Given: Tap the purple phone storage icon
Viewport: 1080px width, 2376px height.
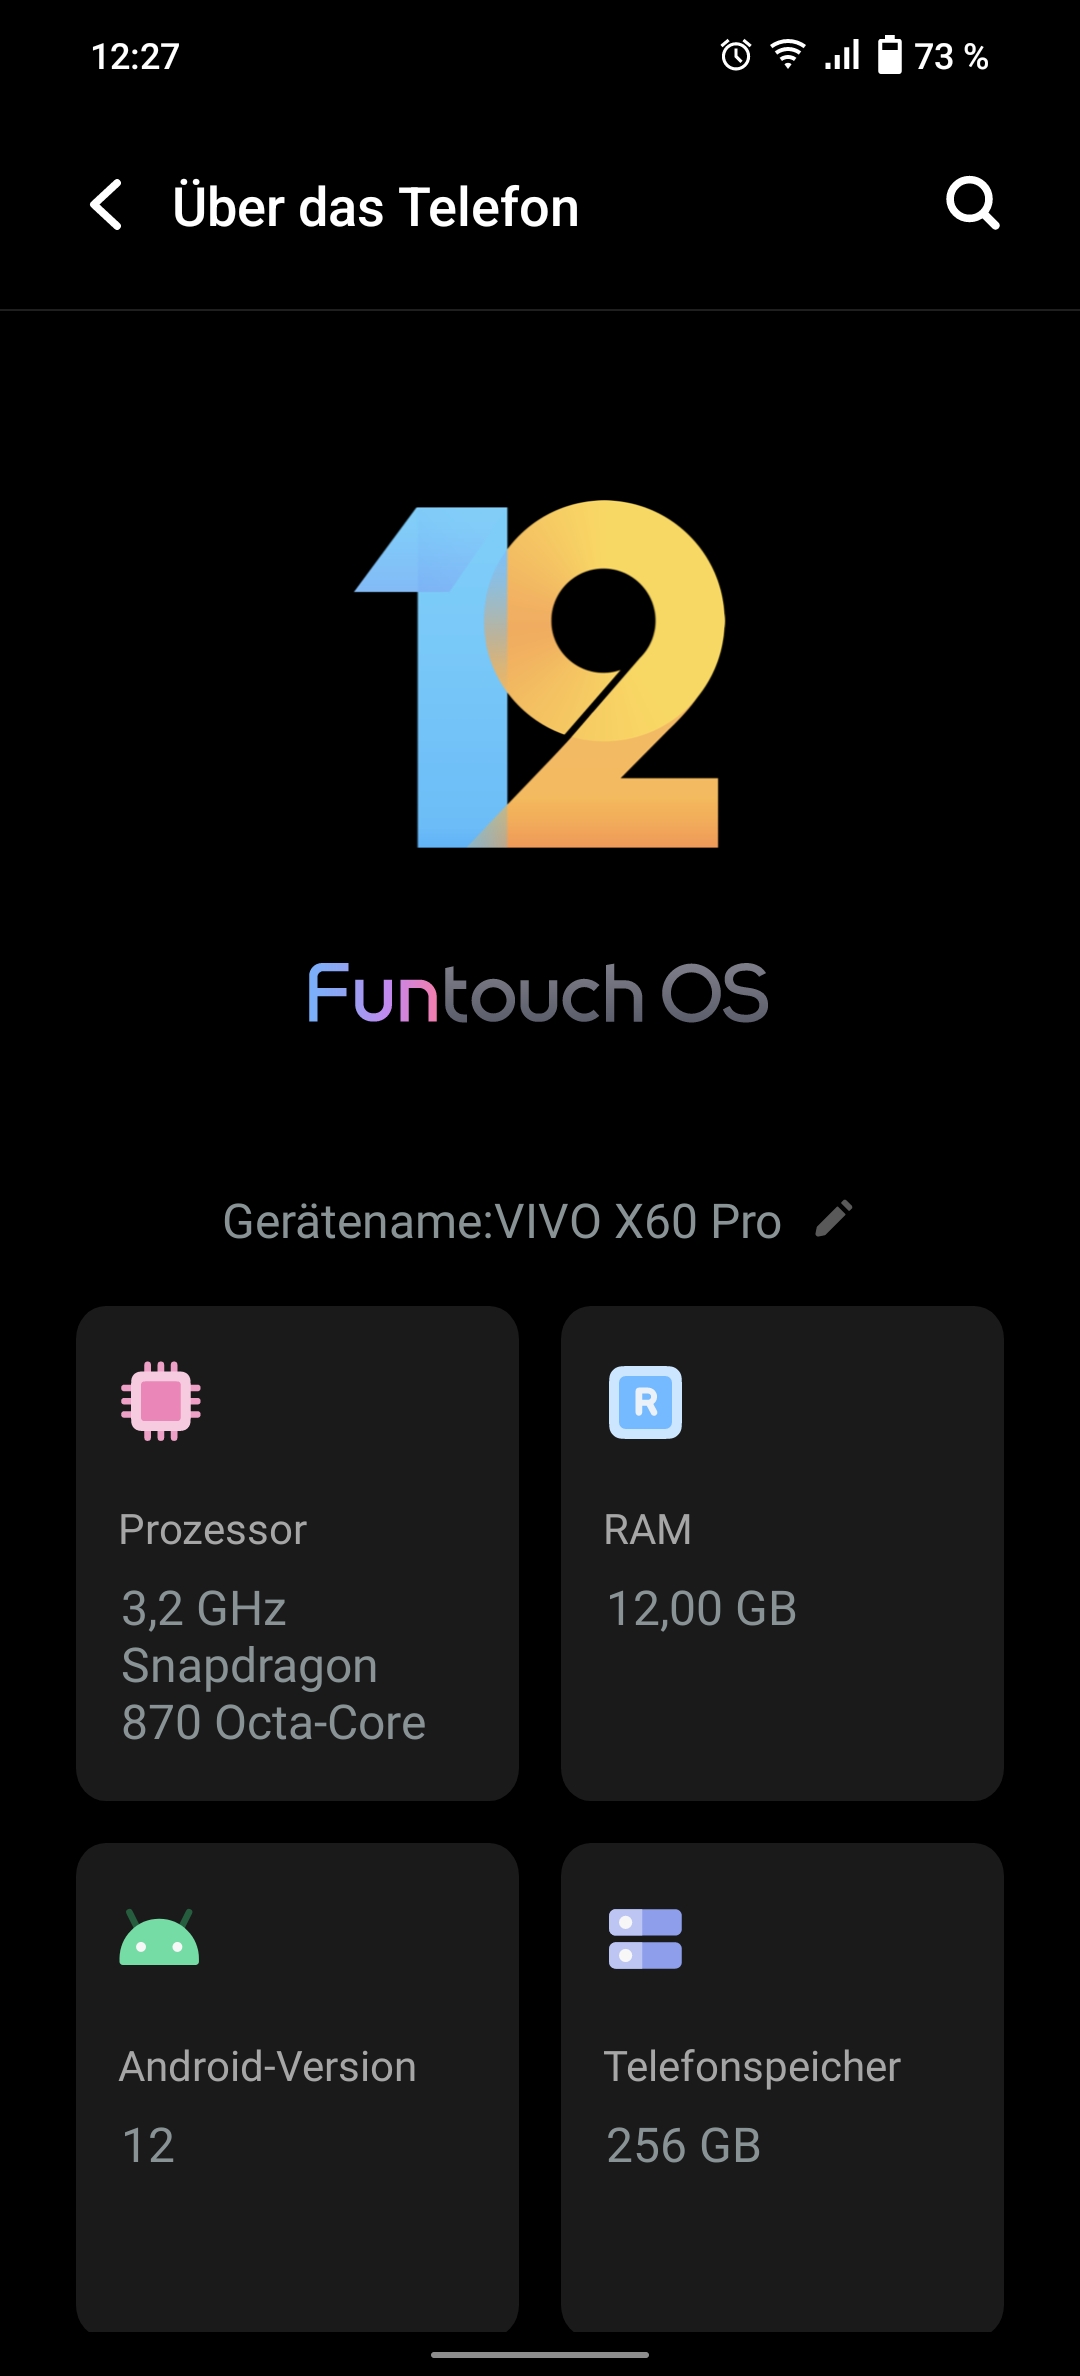Looking at the screenshot, I should pos(645,1938).
